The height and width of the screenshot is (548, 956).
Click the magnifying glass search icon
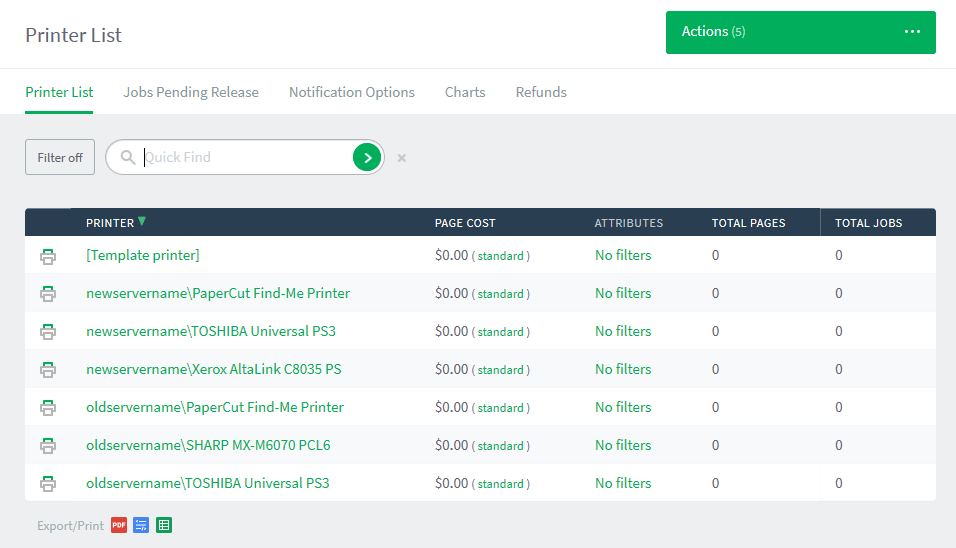pos(127,157)
